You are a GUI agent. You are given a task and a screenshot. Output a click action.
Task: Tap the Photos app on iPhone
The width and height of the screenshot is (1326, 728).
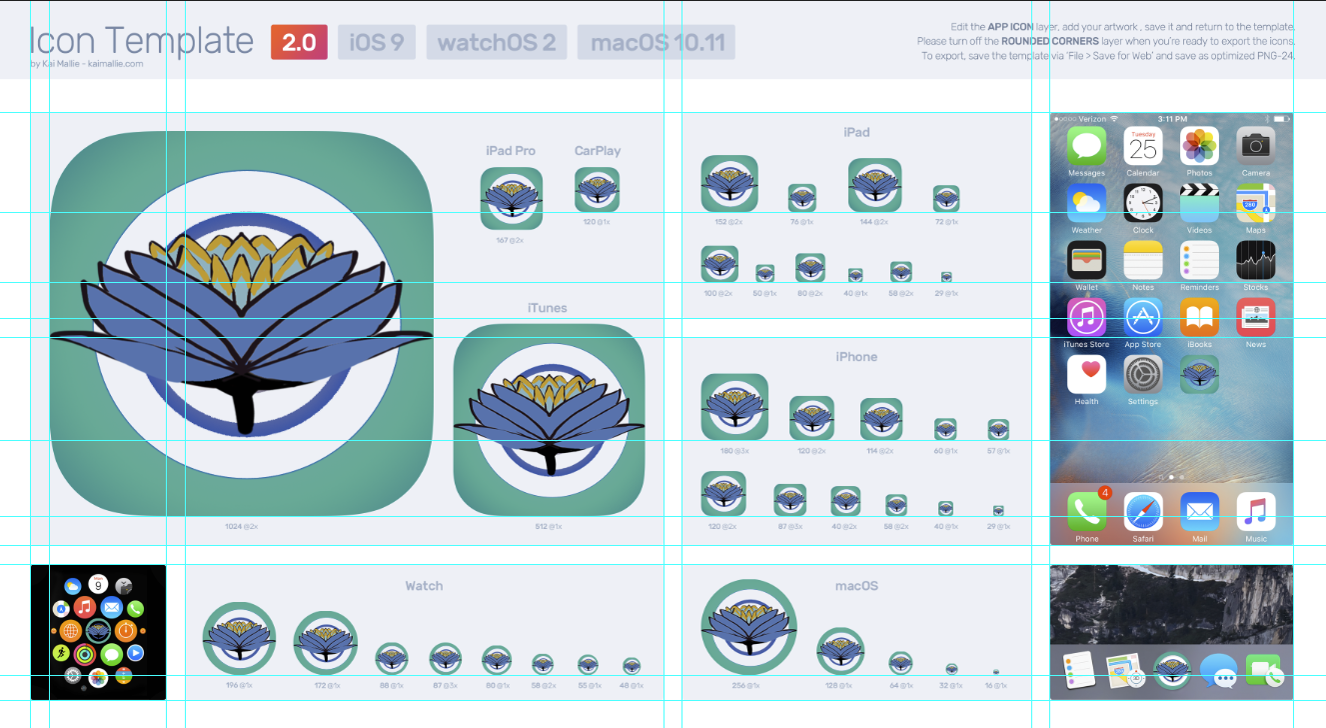1199,146
